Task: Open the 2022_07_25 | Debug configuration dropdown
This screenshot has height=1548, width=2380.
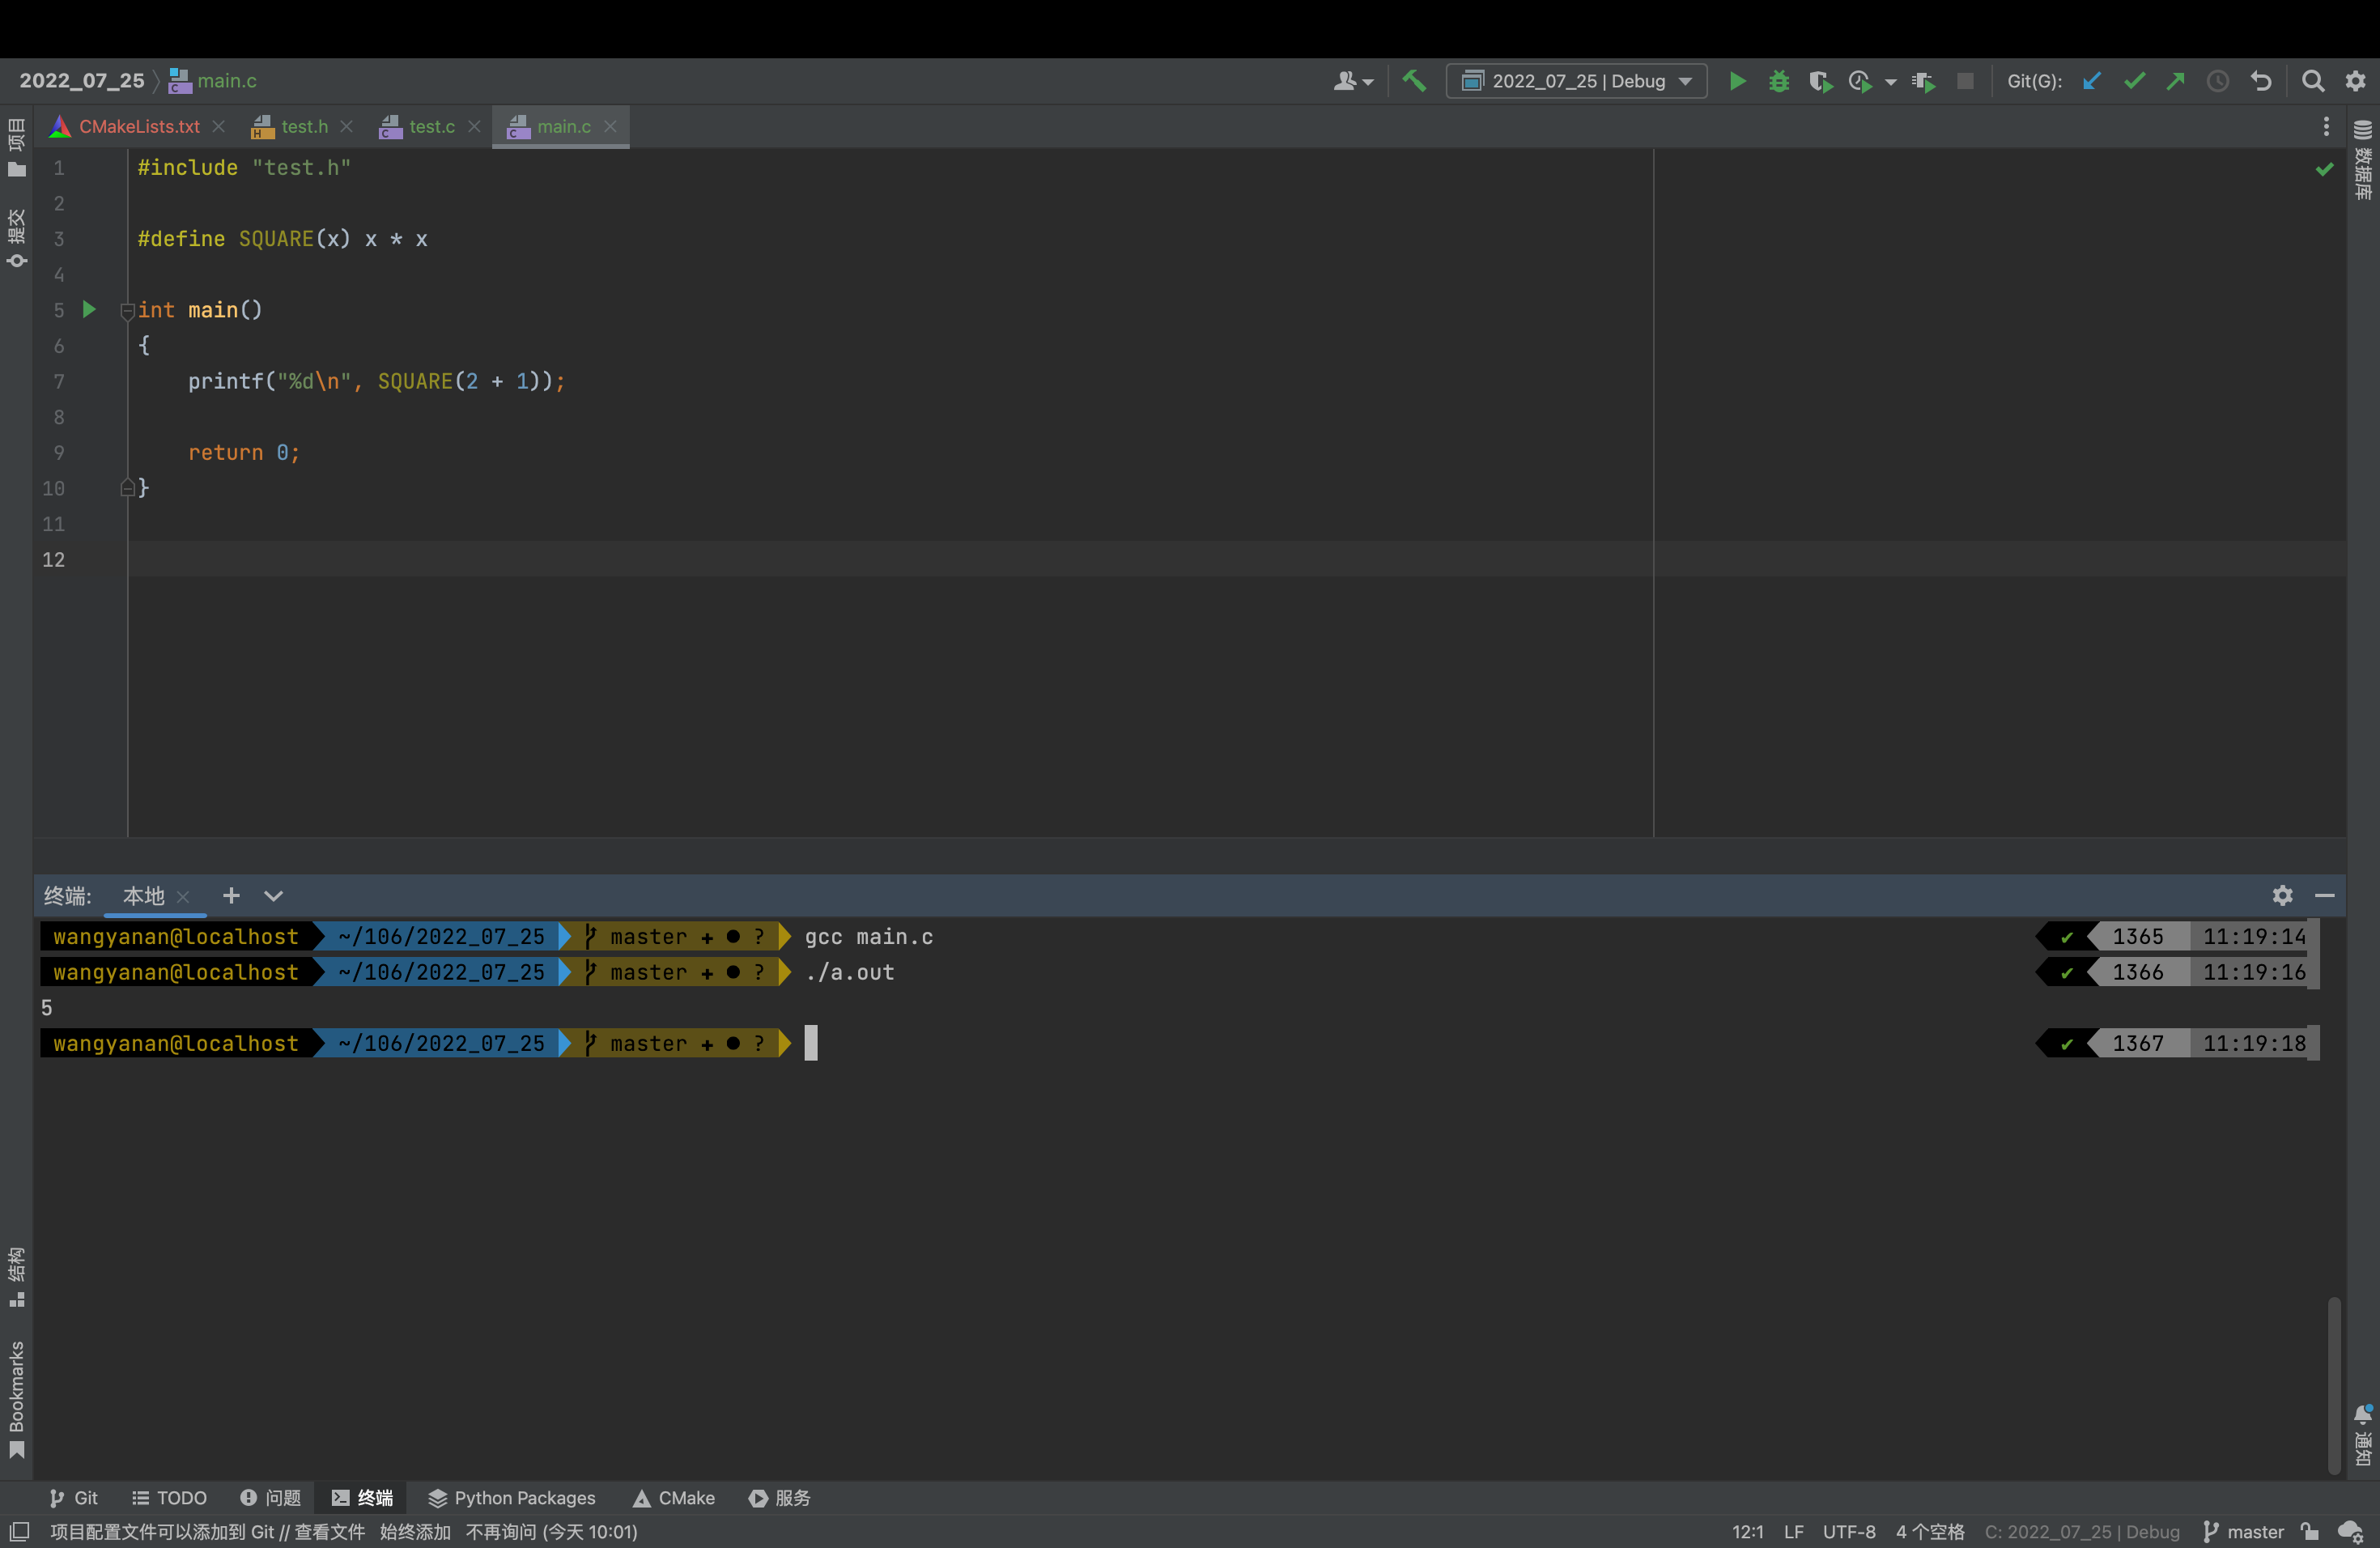Action: 1576,81
